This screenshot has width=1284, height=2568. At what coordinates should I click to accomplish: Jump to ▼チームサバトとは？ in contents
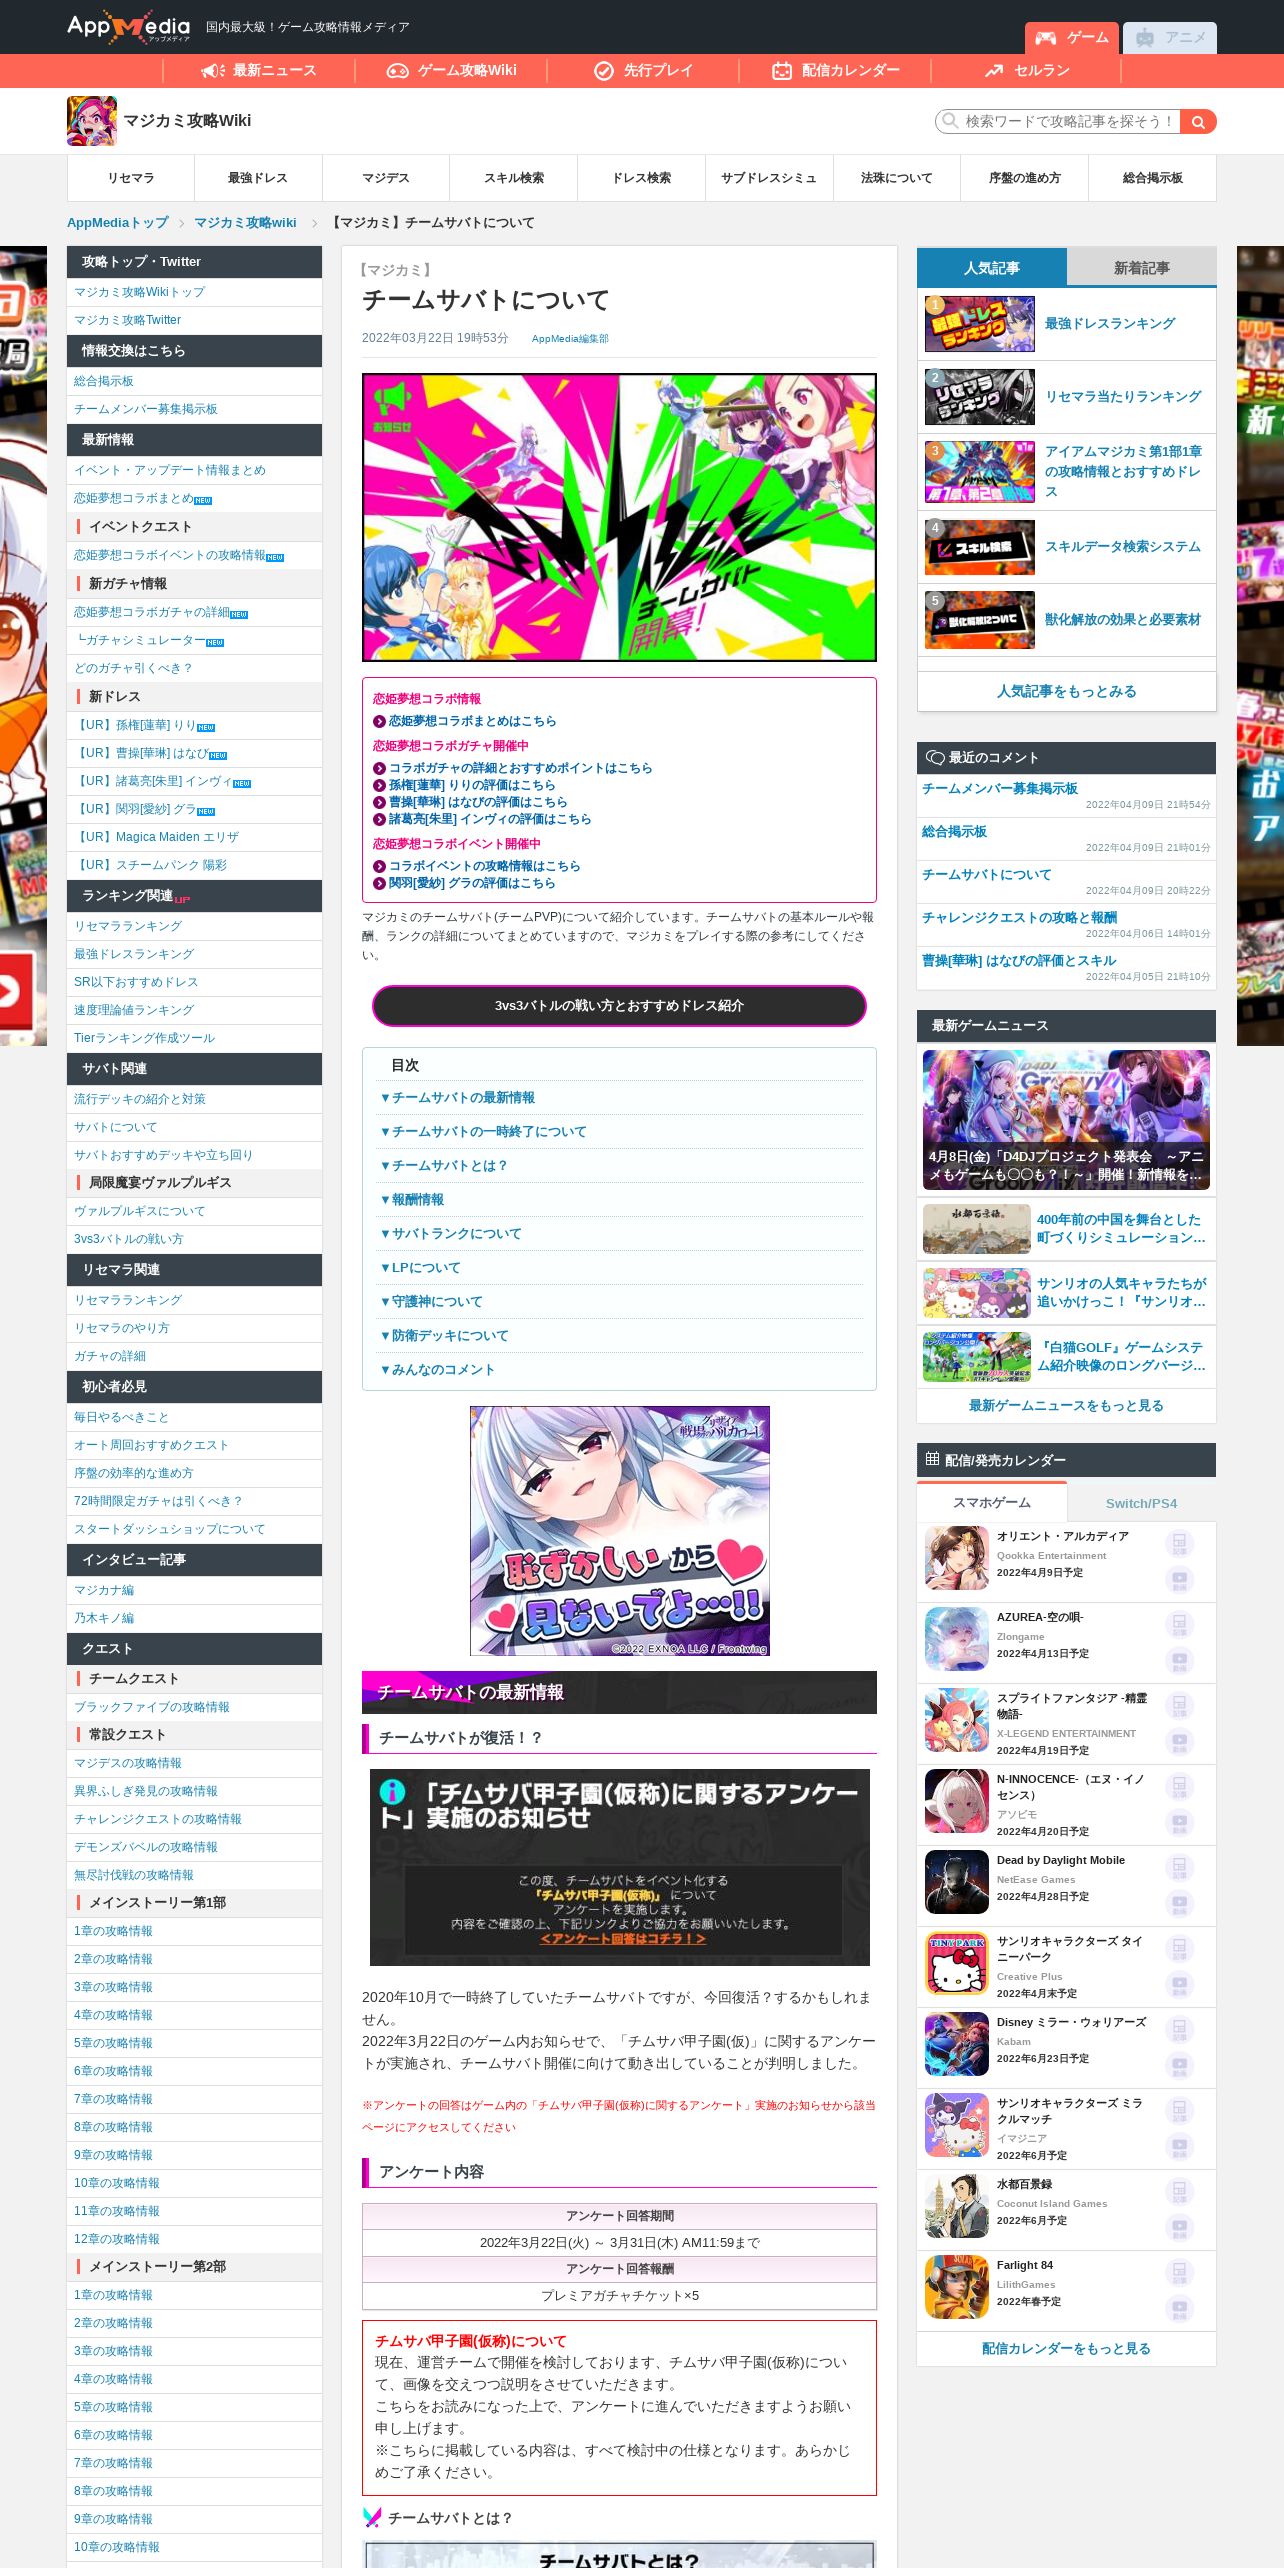pos(444,1166)
